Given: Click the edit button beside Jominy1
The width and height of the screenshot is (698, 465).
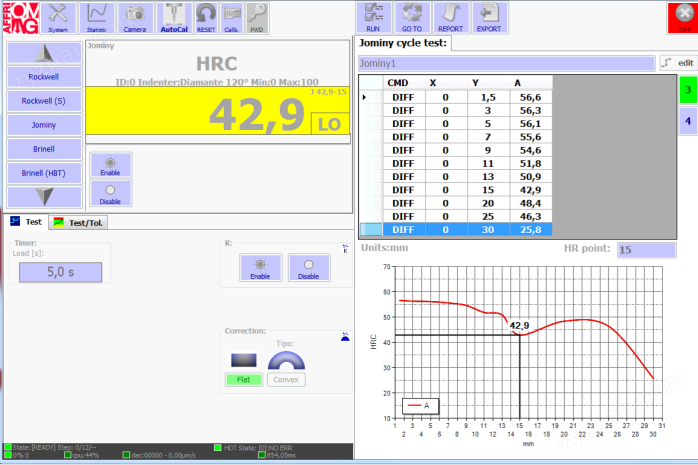Looking at the screenshot, I should [x=678, y=63].
